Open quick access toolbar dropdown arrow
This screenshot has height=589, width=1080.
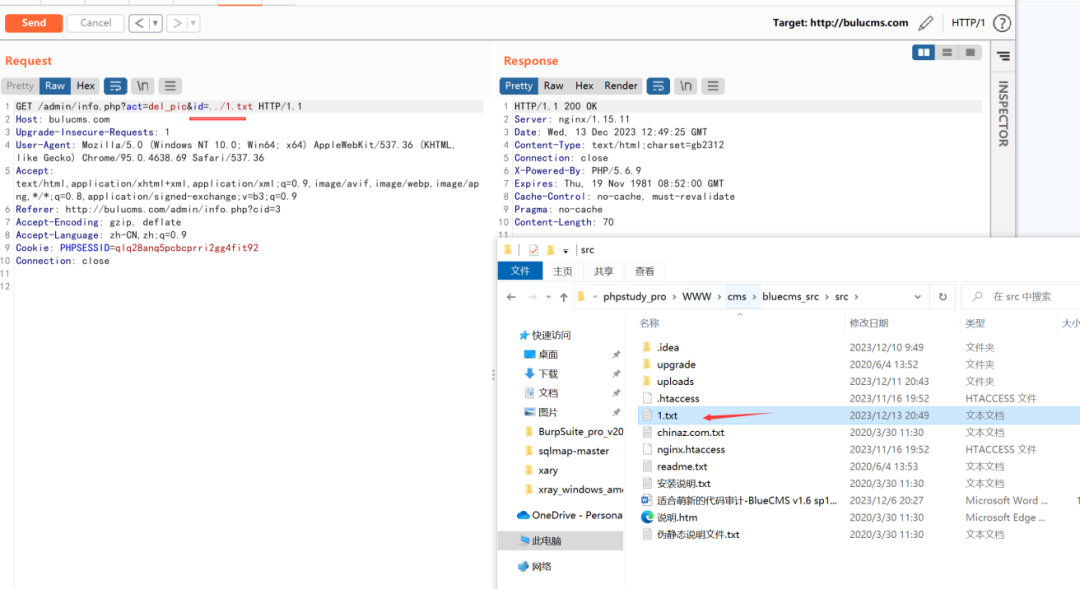click(565, 251)
